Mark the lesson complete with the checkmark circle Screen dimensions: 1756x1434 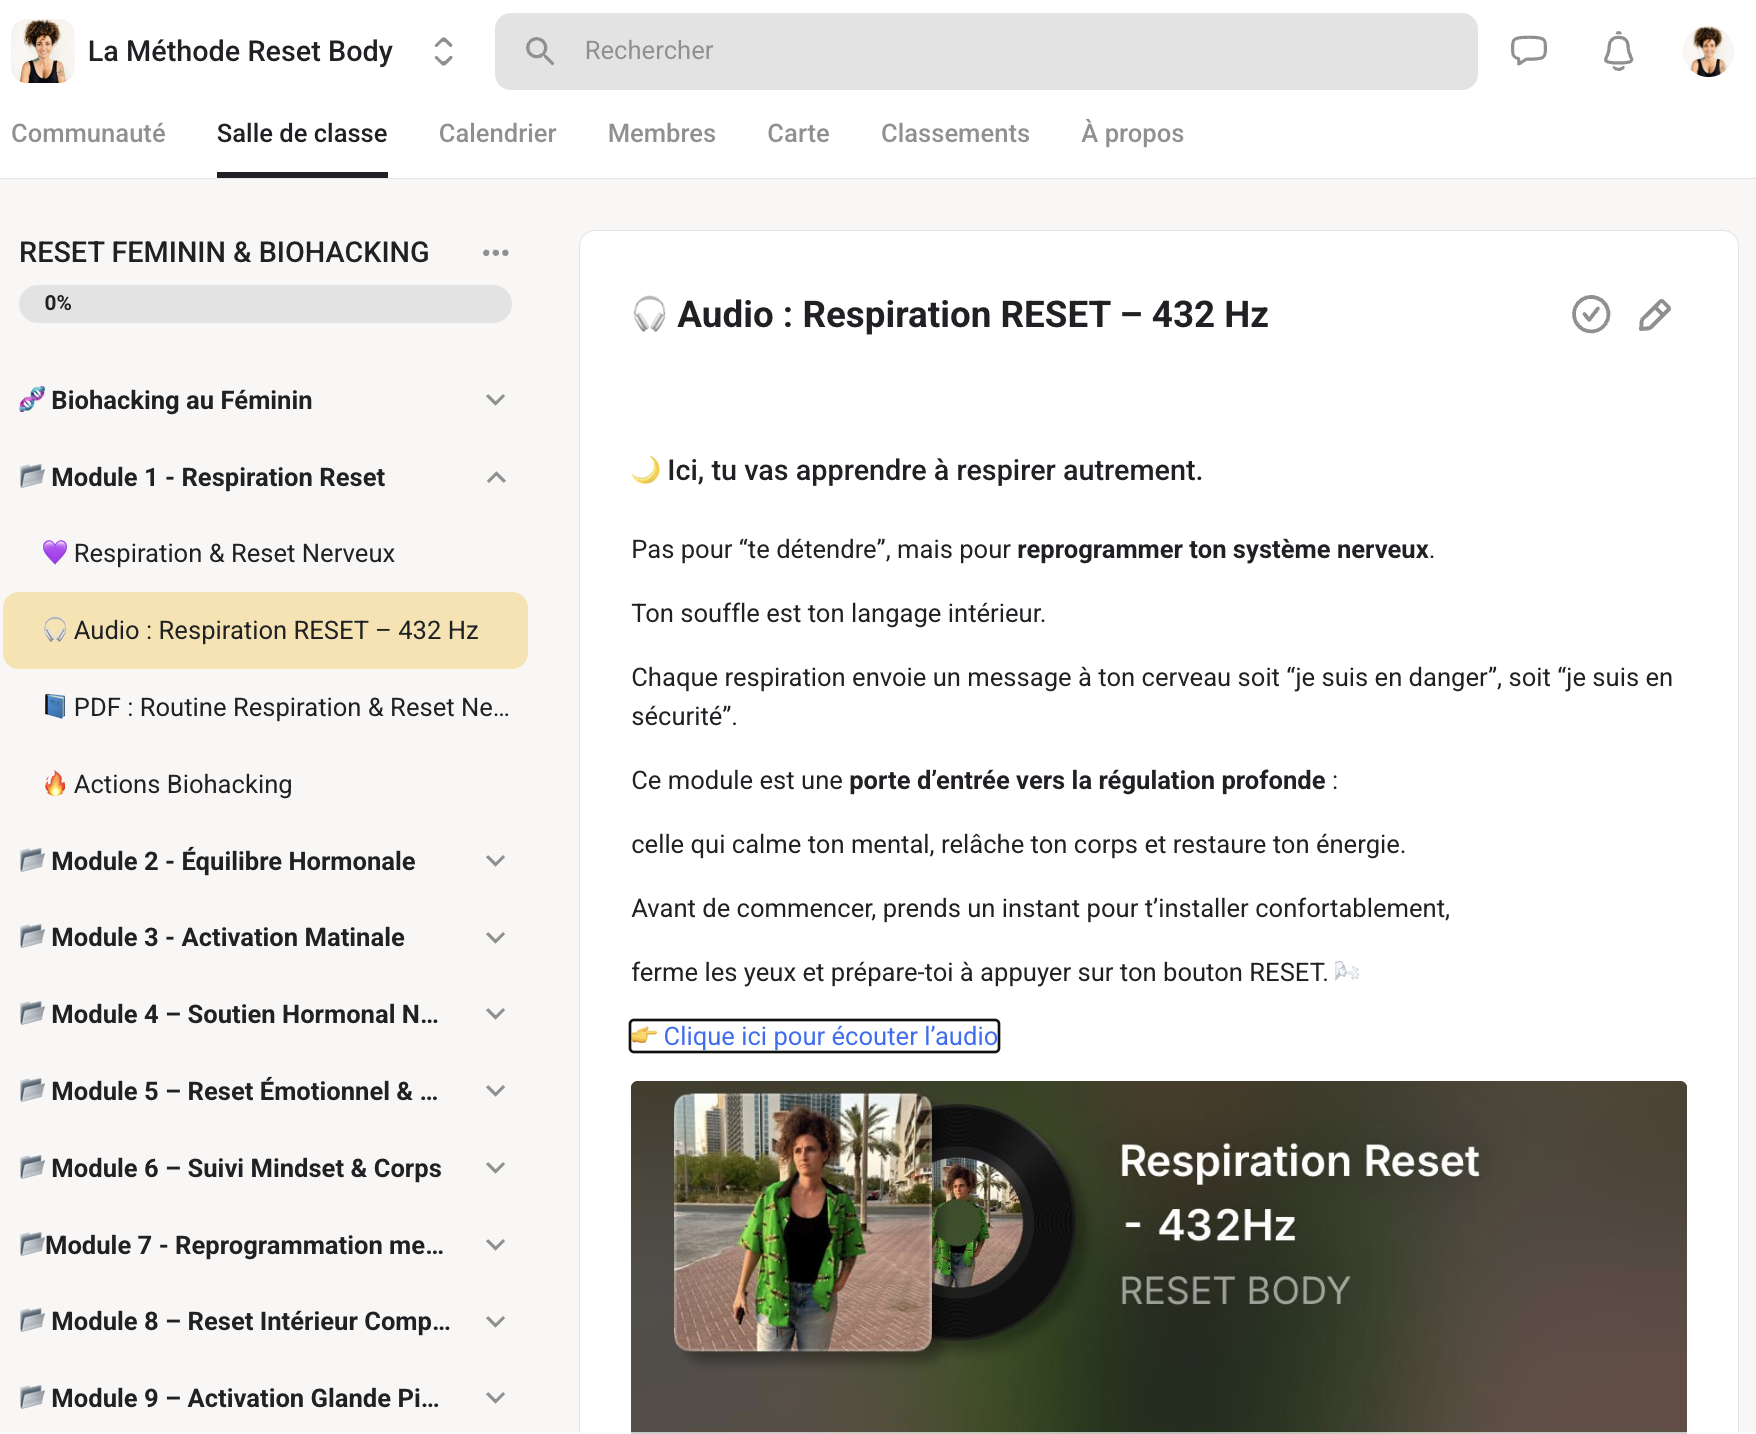(x=1590, y=314)
